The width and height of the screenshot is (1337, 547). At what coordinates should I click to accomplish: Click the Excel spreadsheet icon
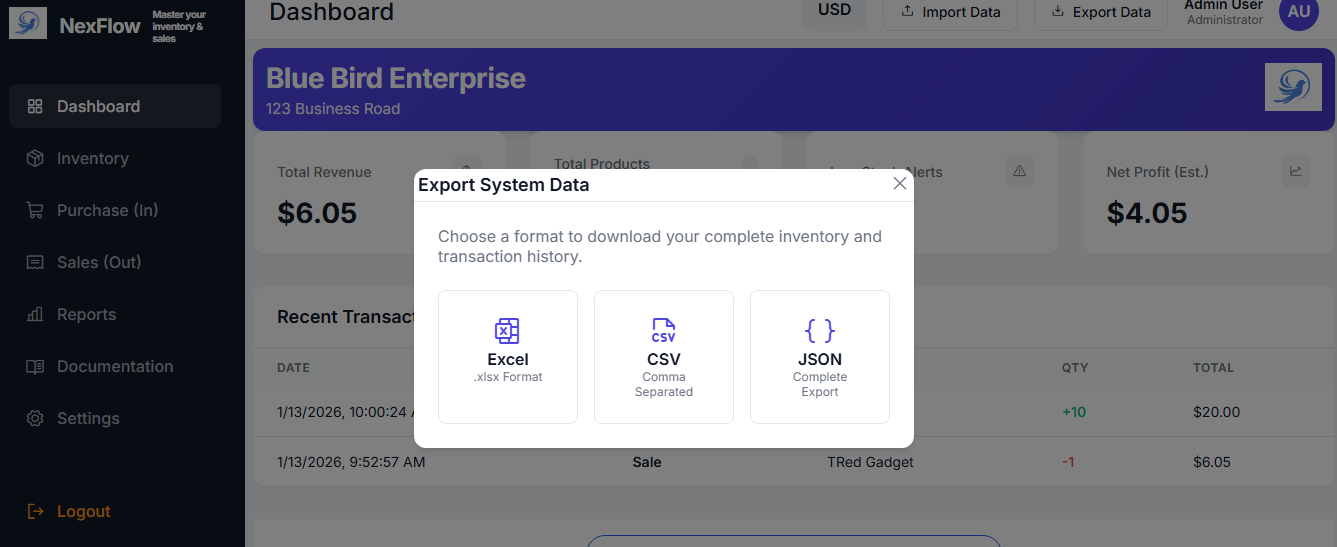(508, 331)
